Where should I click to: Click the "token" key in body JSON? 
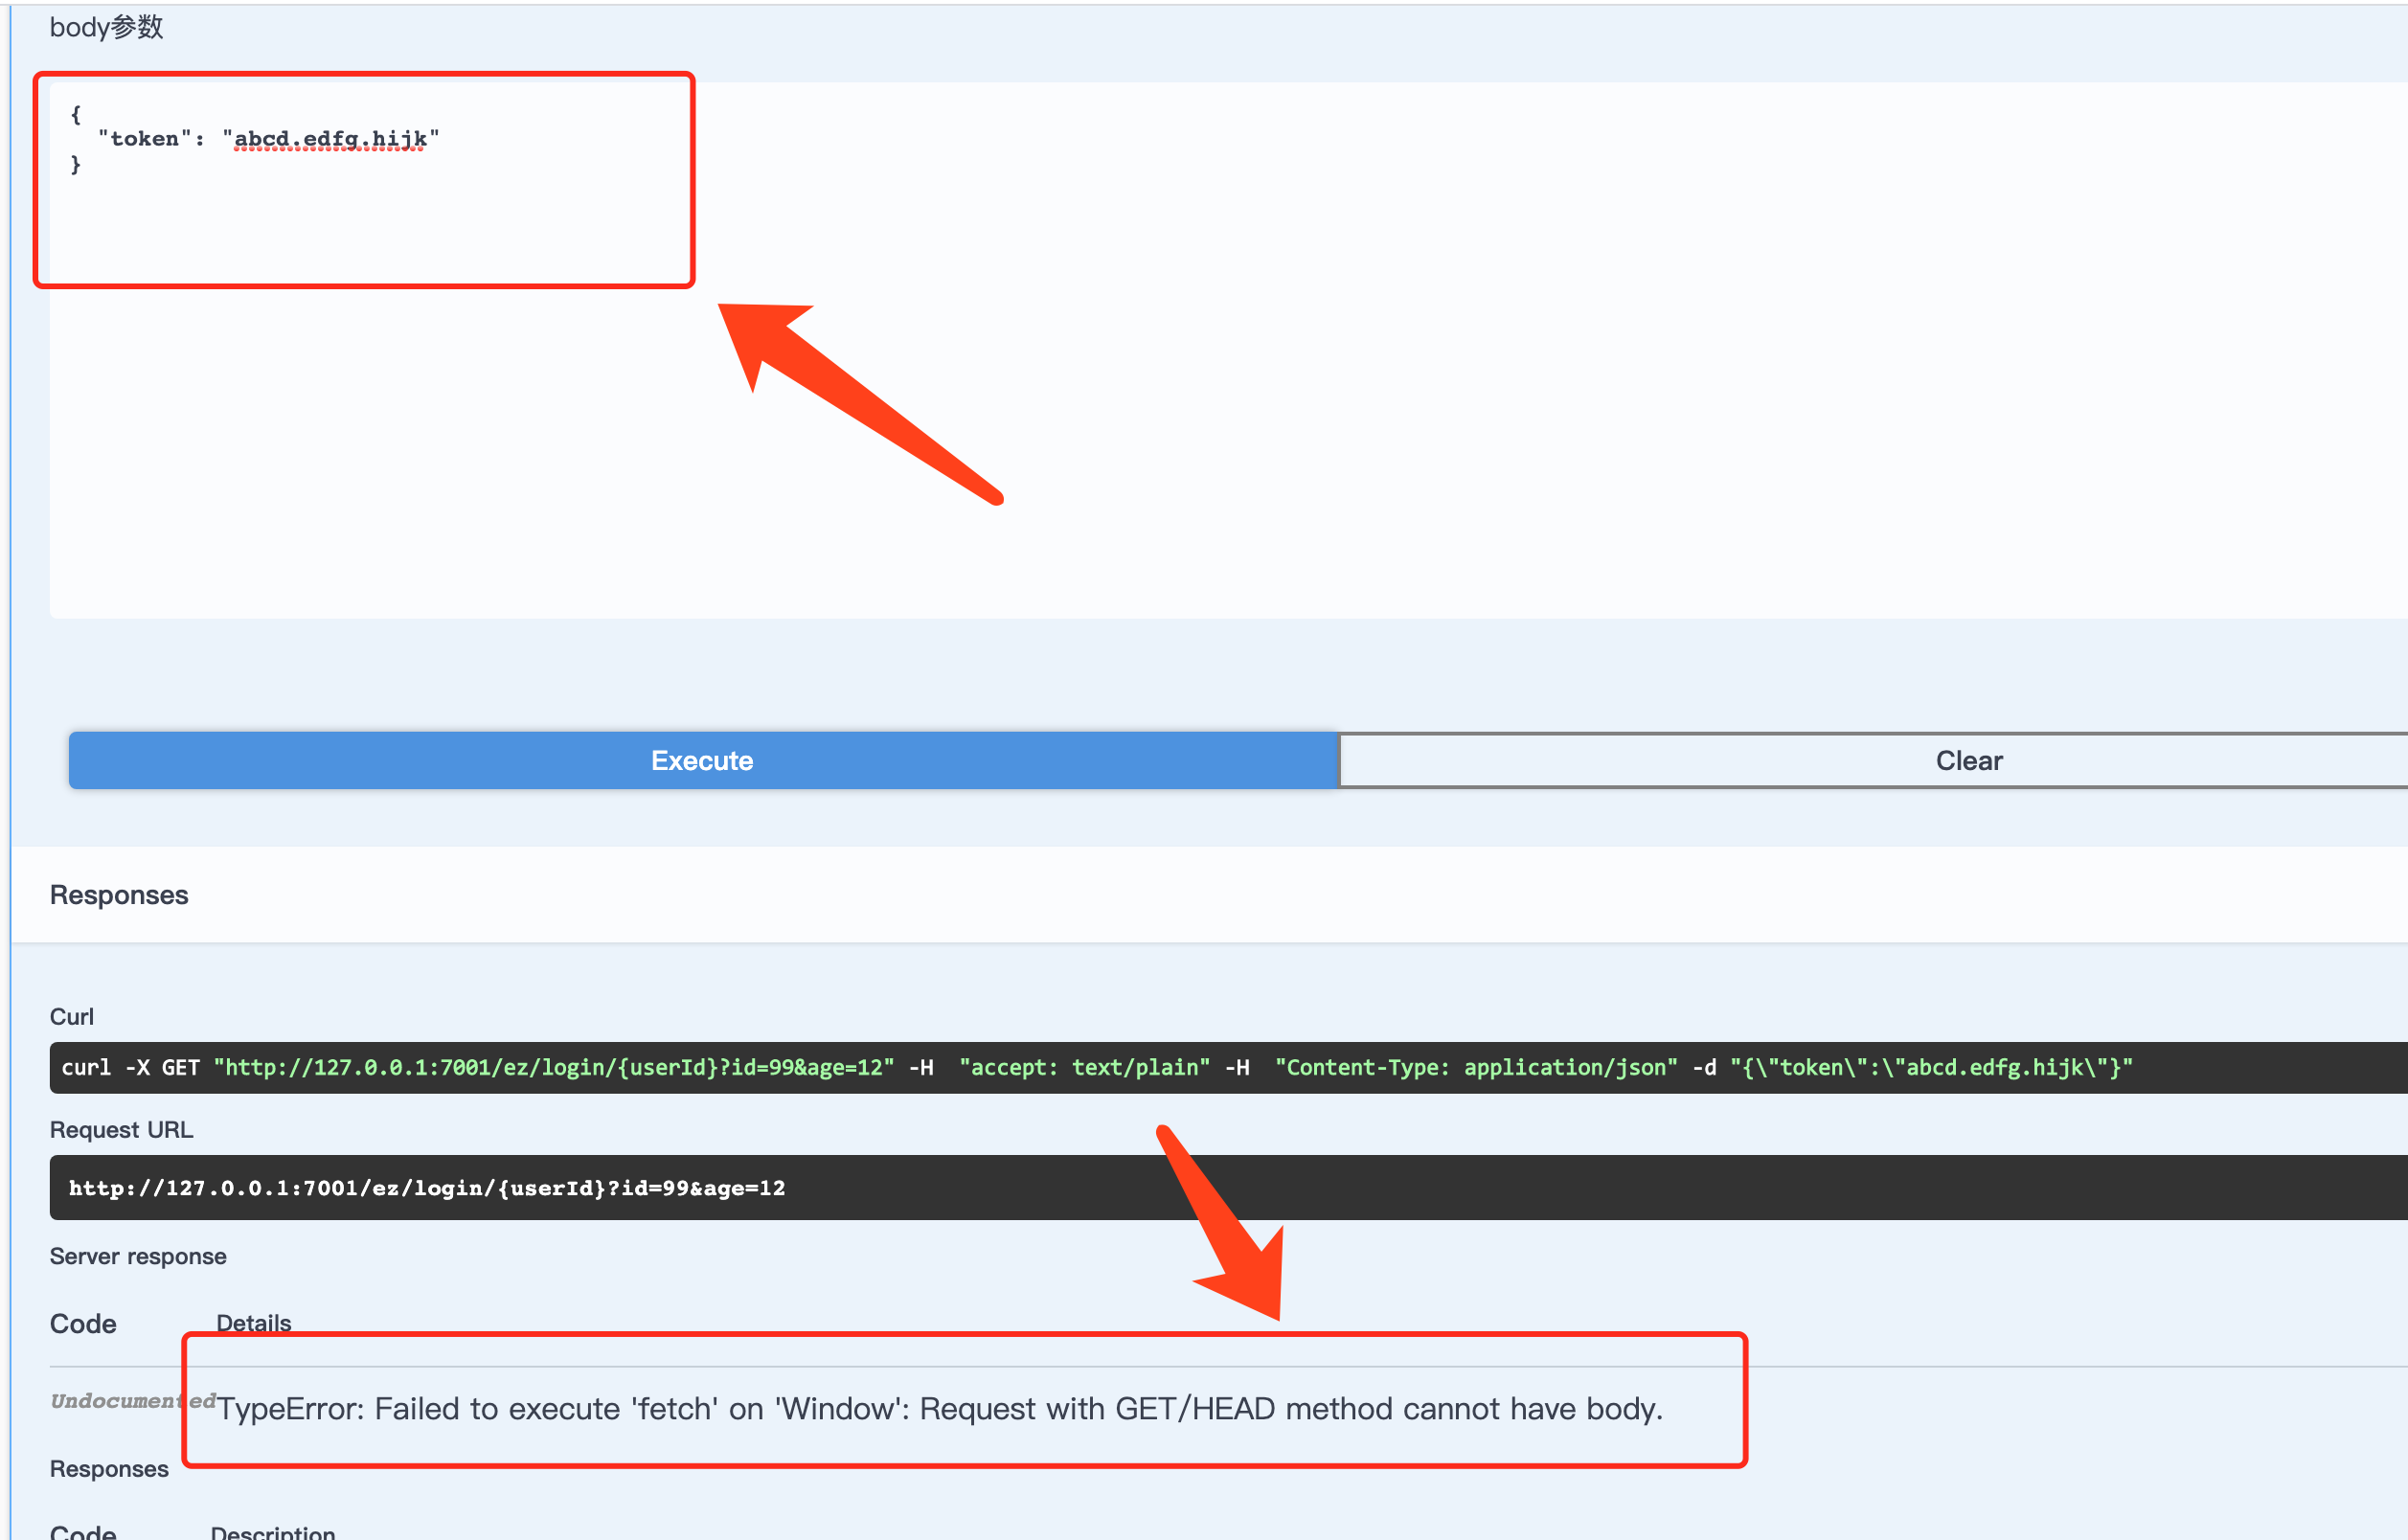tap(145, 139)
